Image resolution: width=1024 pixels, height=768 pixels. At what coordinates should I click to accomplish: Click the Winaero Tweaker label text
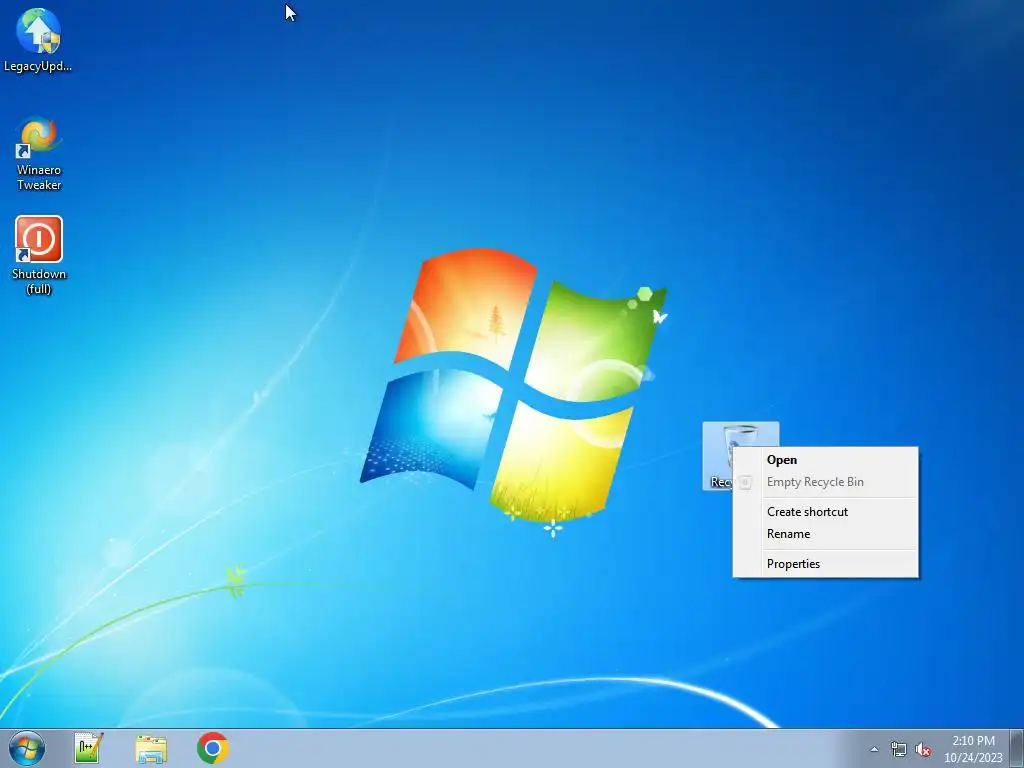tap(39, 177)
